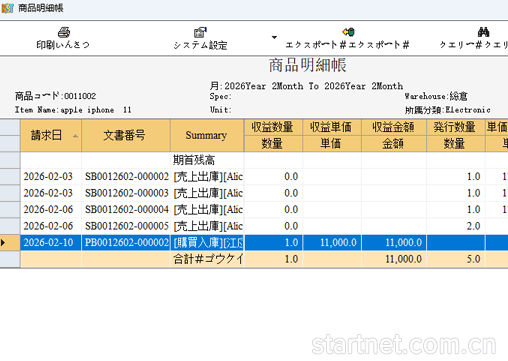Click the 合計 total row label

click(x=208, y=259)
